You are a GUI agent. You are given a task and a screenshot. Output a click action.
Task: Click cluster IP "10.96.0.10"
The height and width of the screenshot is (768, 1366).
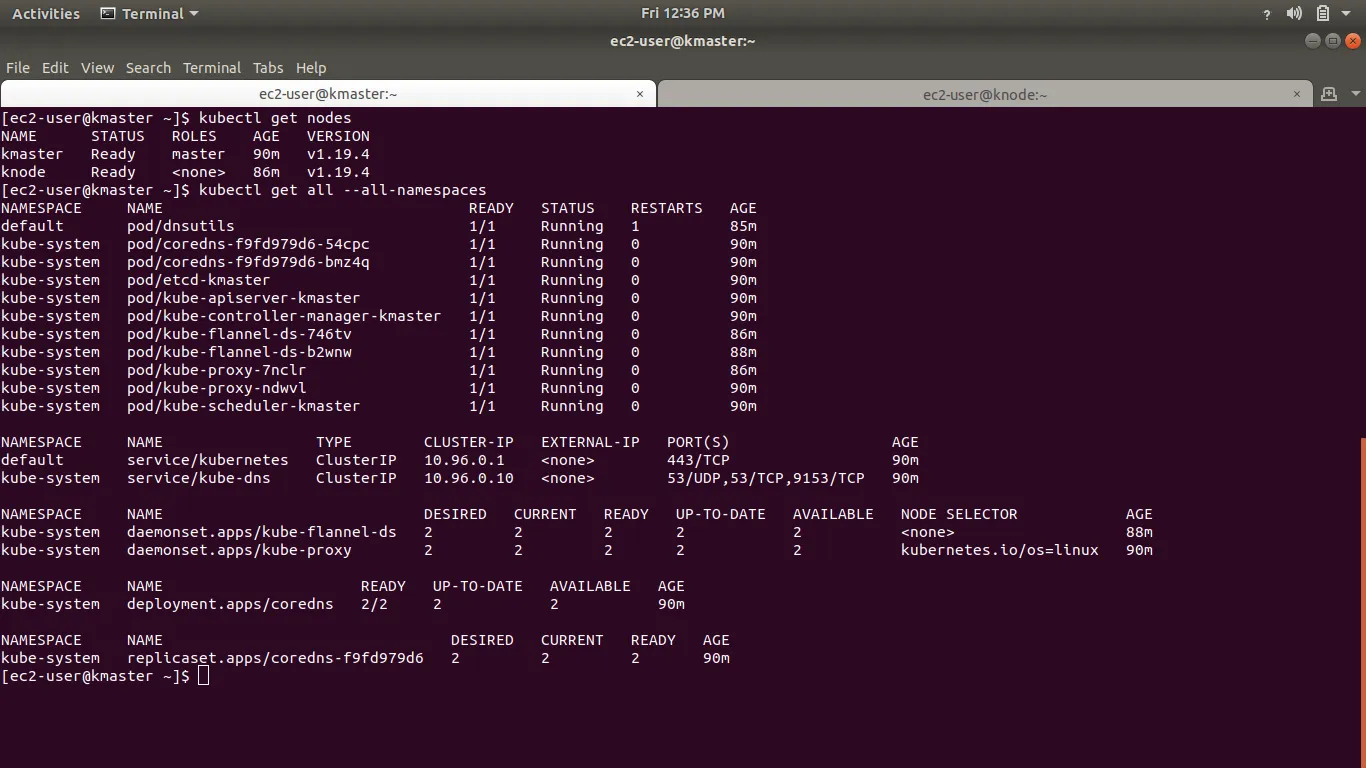[x=469, y=478]
